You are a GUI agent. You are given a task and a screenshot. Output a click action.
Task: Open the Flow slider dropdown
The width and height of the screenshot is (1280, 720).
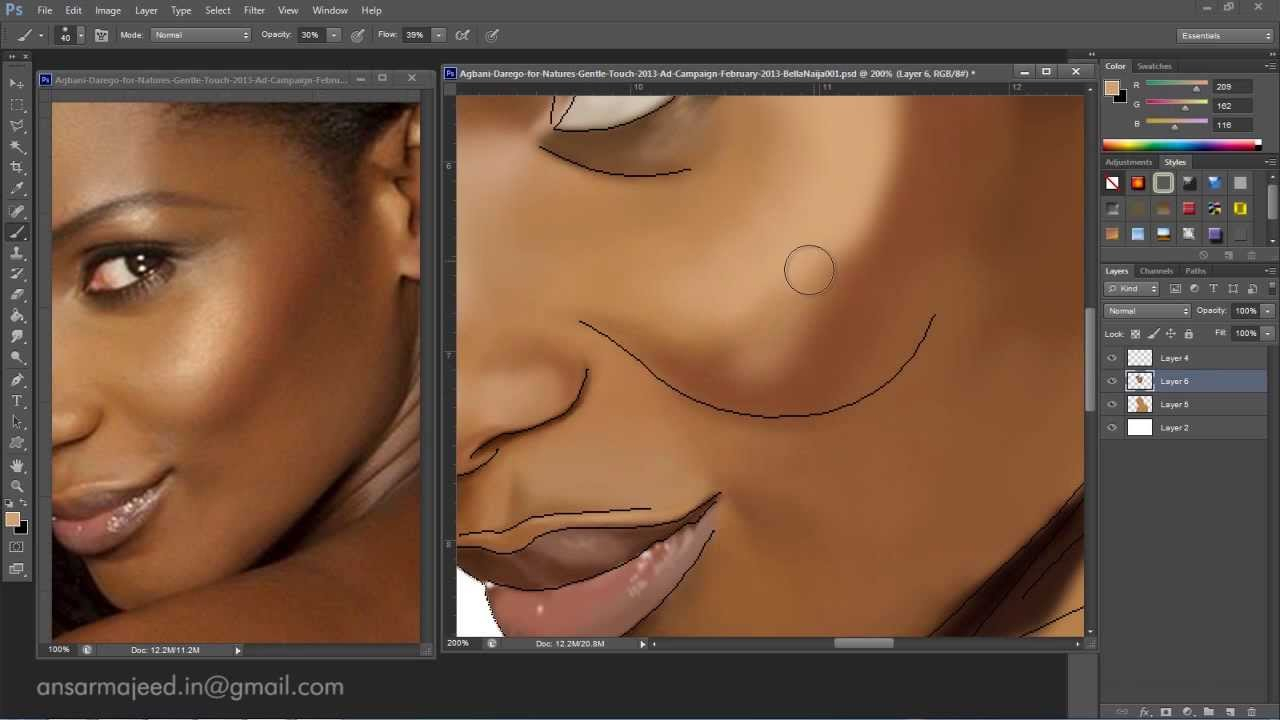pos(438,35)
